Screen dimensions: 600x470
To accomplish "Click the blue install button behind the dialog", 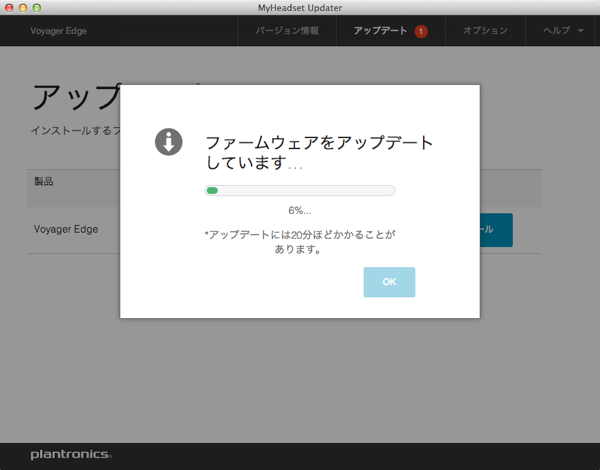I will 496,230.
